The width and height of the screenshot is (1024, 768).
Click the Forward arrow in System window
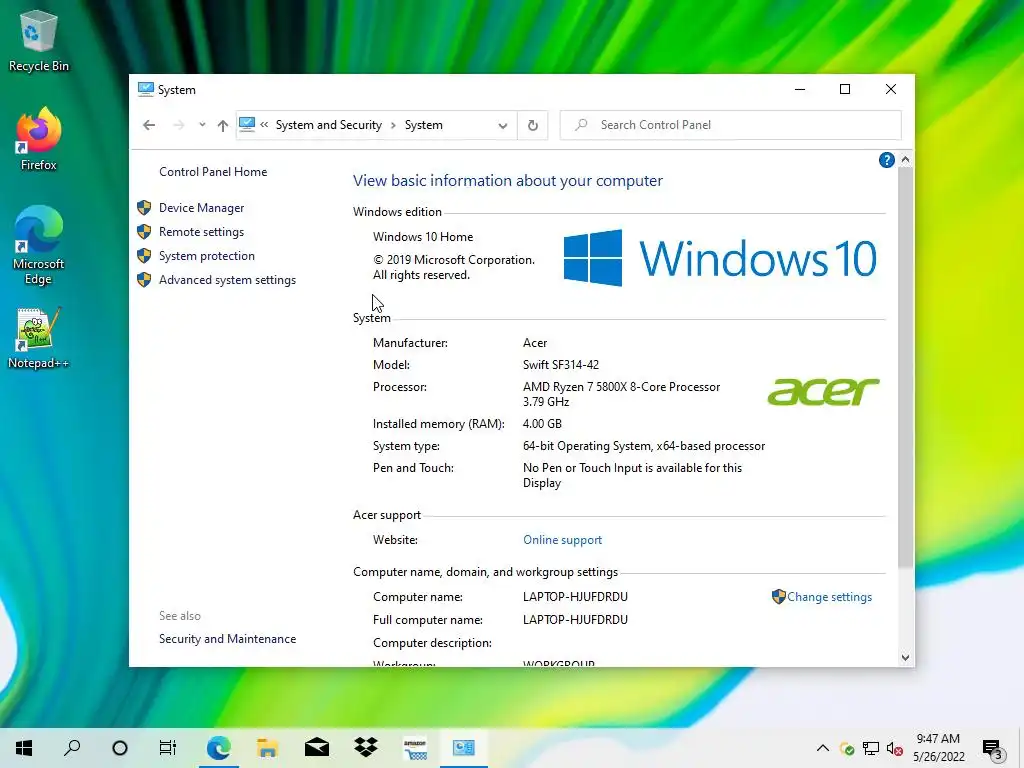coord(178,125)
